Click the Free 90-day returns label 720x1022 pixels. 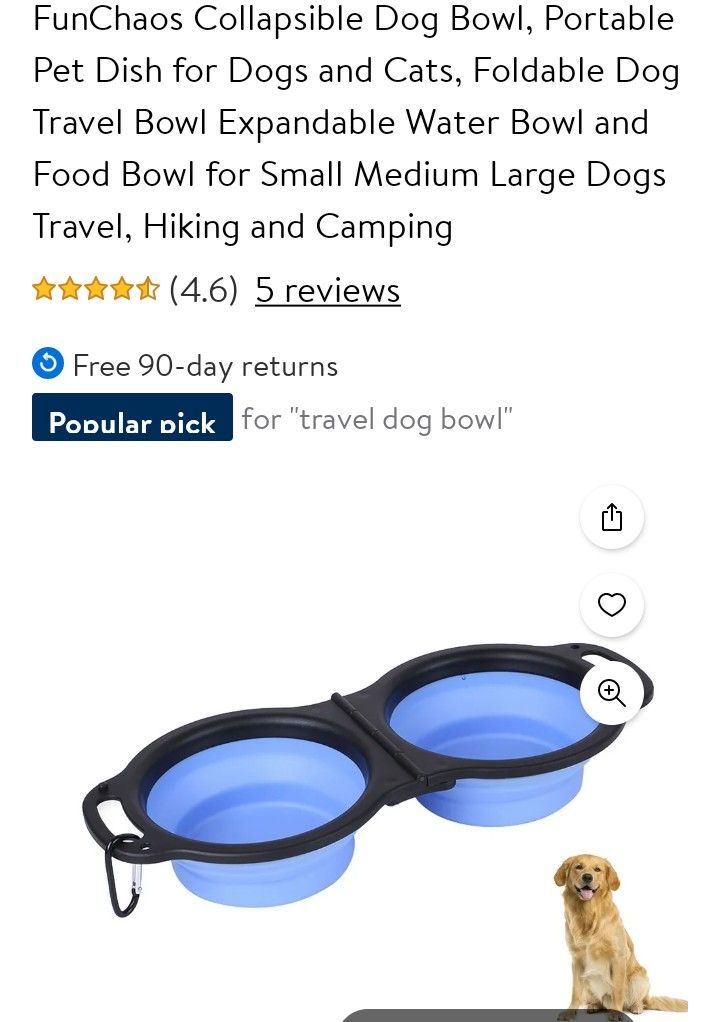pyautogui.click(x=205, y=366)
